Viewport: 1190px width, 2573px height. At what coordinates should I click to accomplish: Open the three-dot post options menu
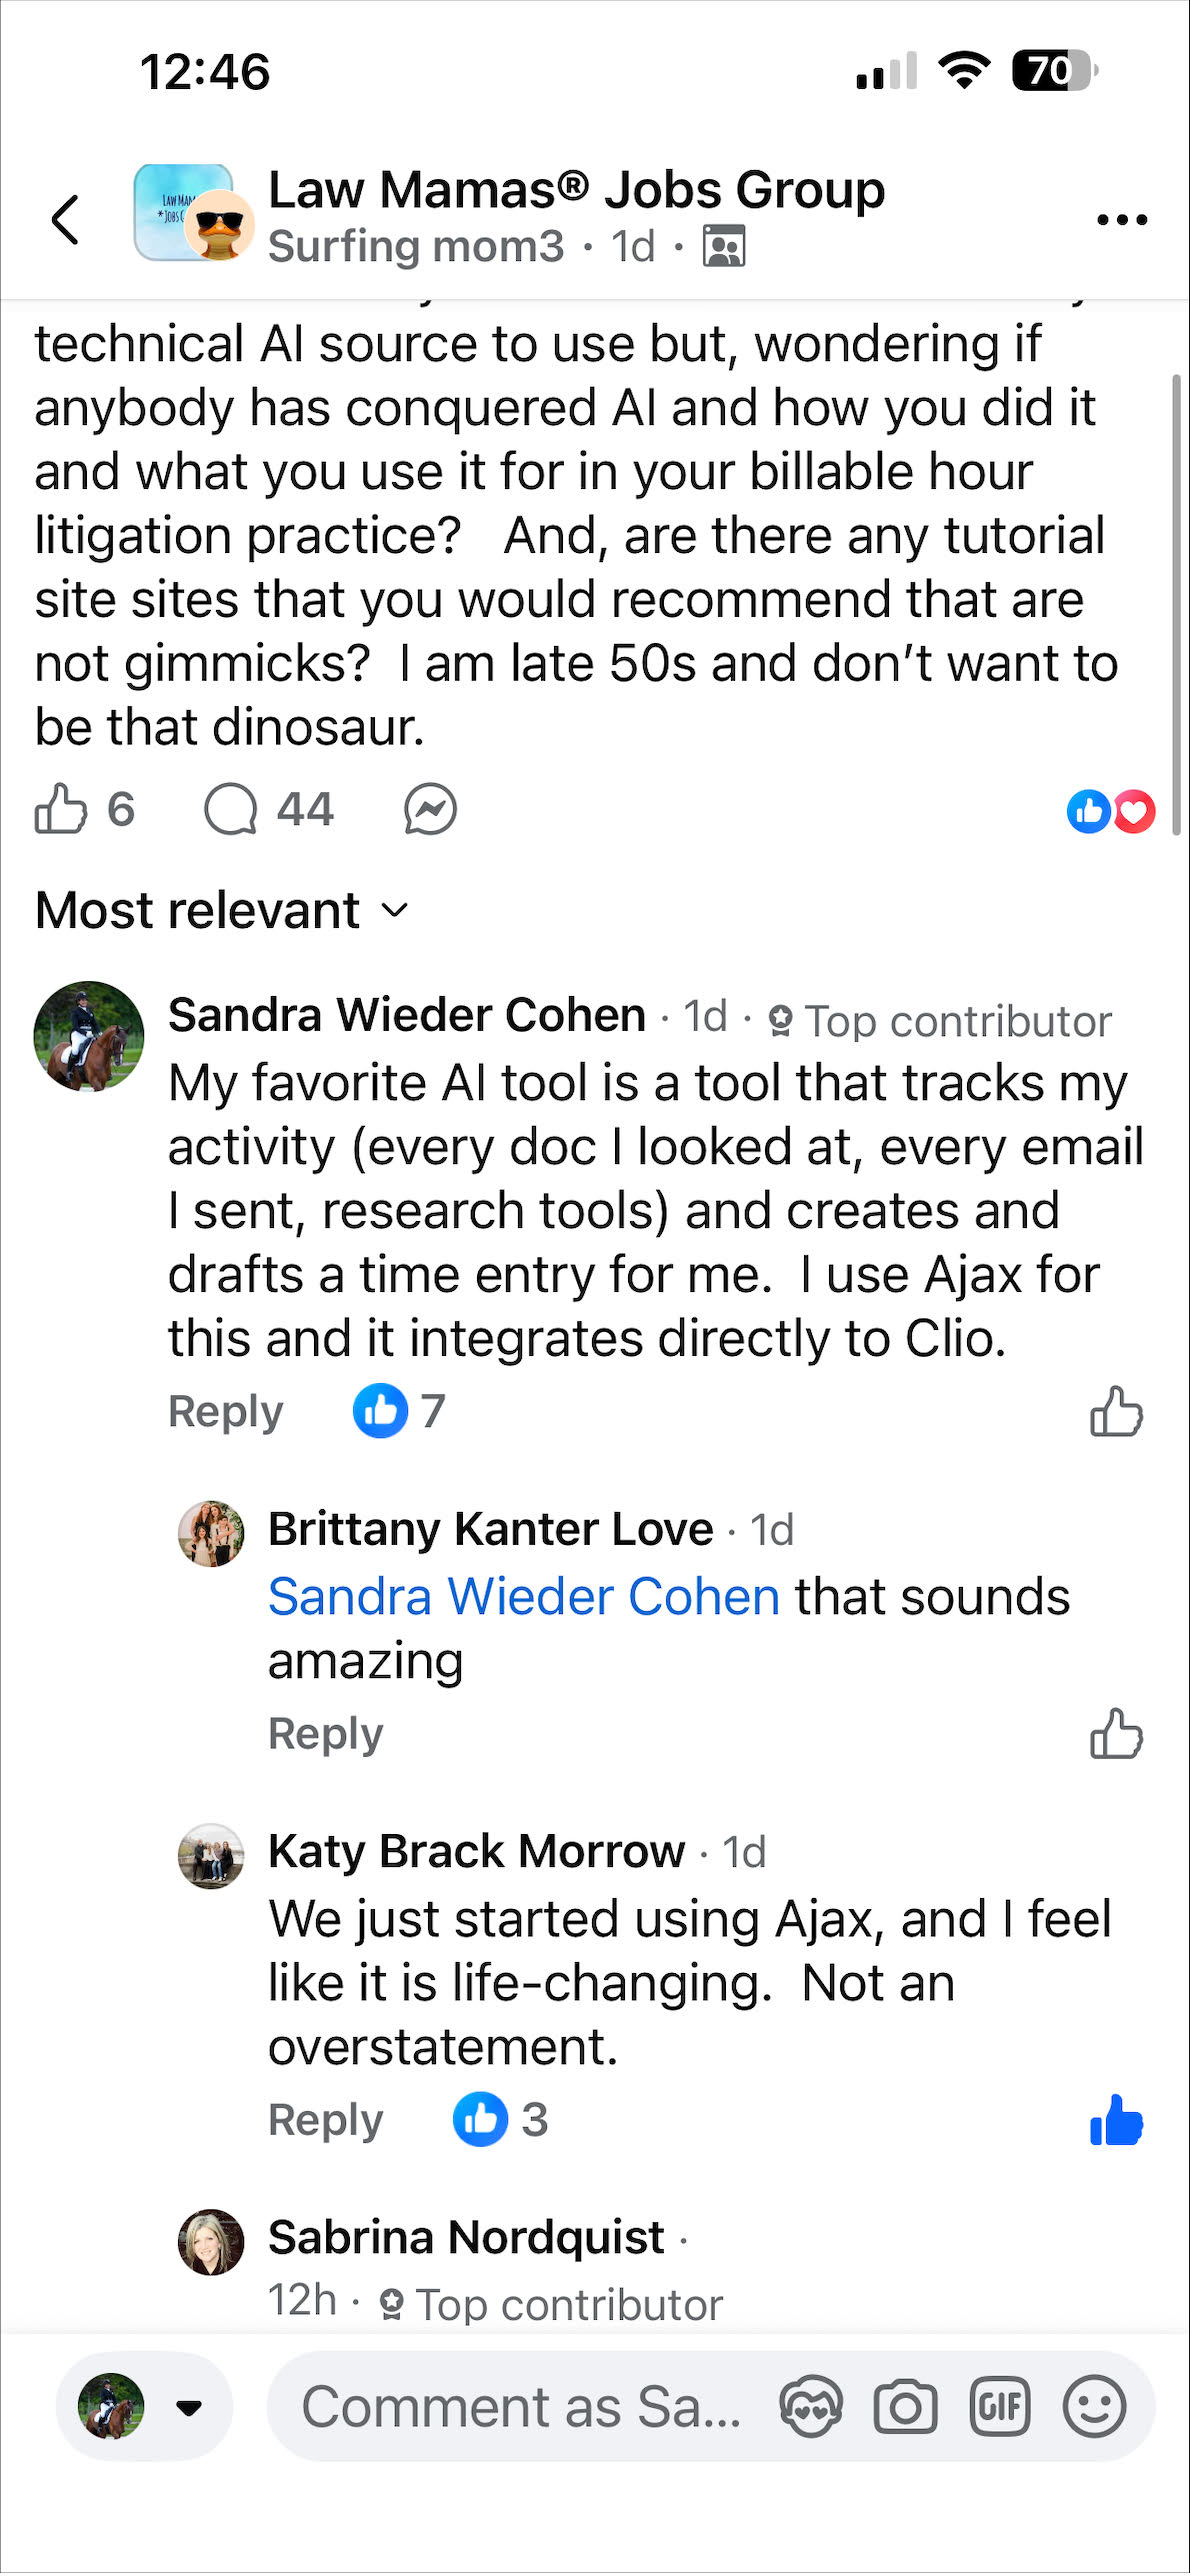click(1121, 219)
